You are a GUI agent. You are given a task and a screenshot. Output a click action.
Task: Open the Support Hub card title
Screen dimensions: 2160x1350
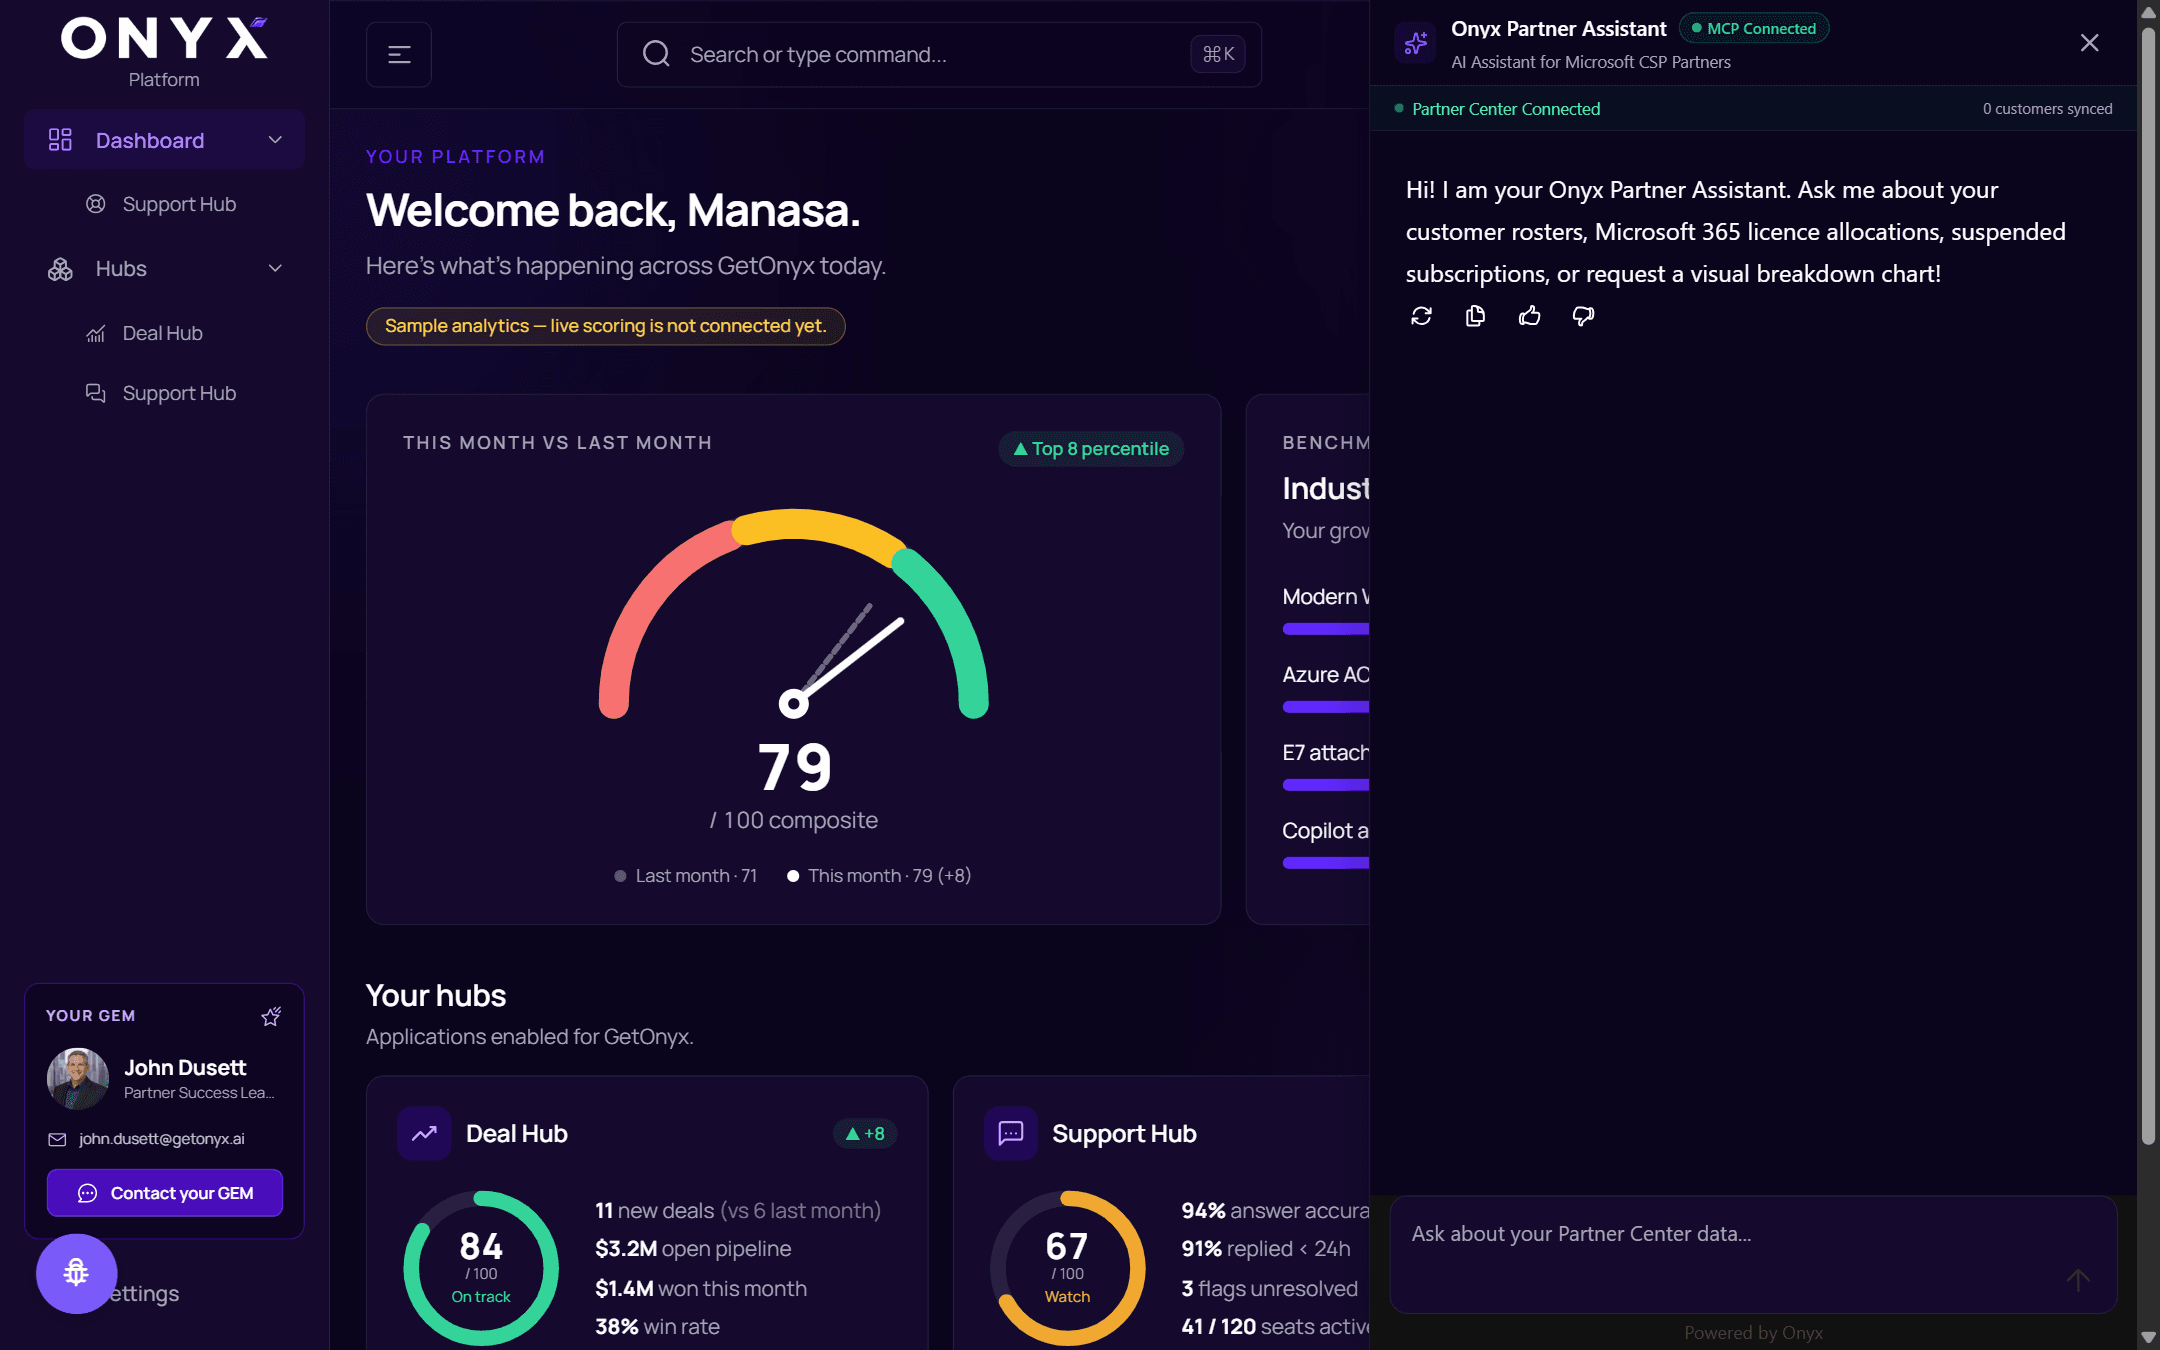(1124, 1134)
